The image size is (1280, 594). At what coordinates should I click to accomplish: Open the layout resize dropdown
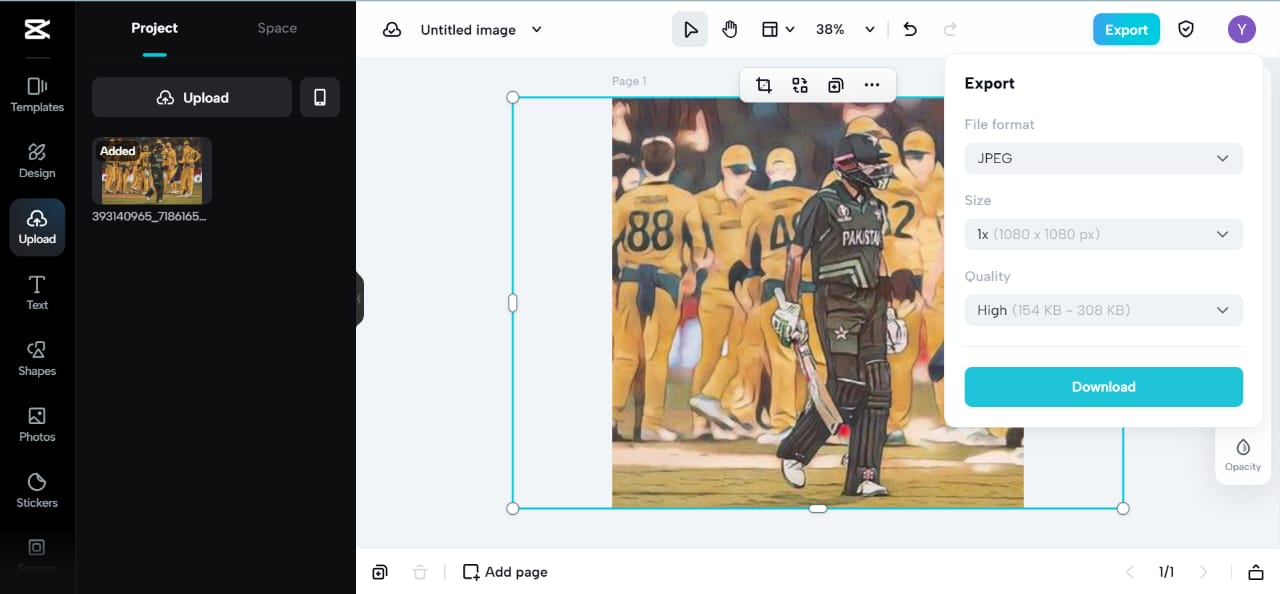point(778,30)
